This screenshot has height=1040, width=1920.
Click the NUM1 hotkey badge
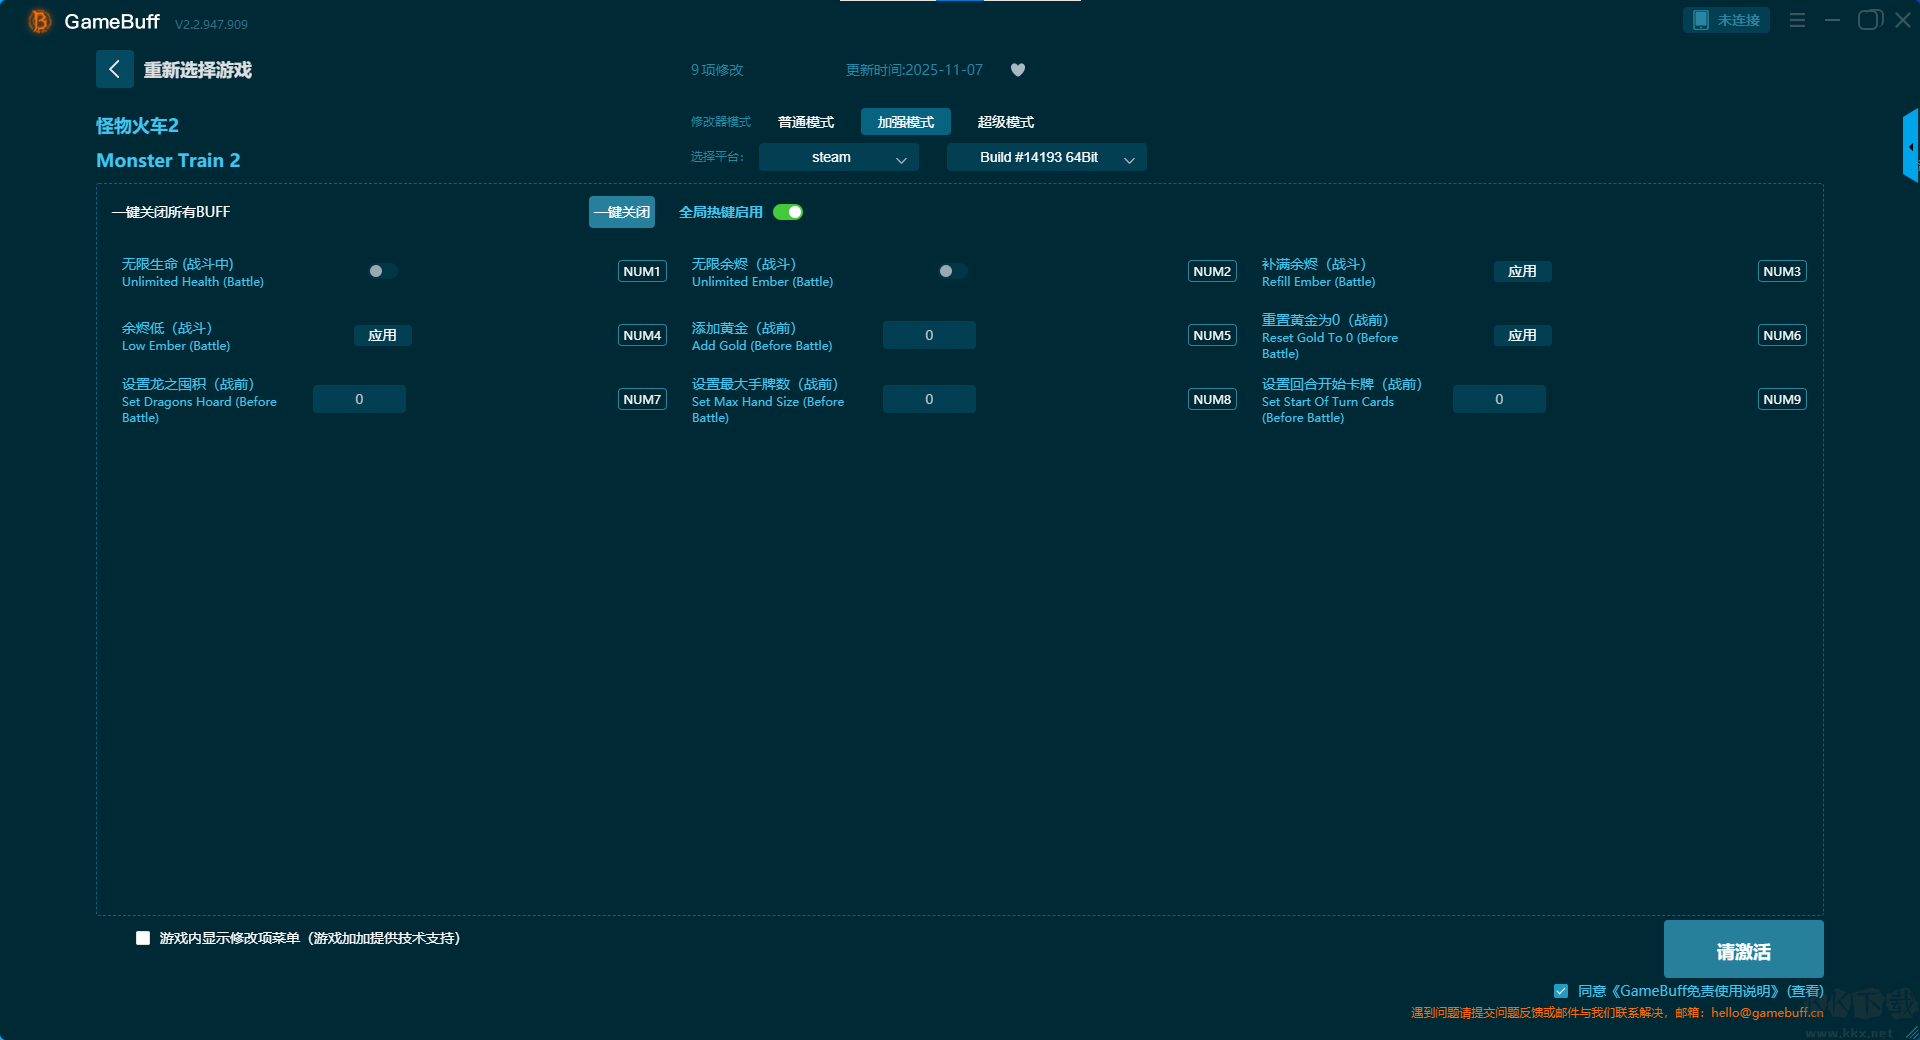[x=642, y=271]
